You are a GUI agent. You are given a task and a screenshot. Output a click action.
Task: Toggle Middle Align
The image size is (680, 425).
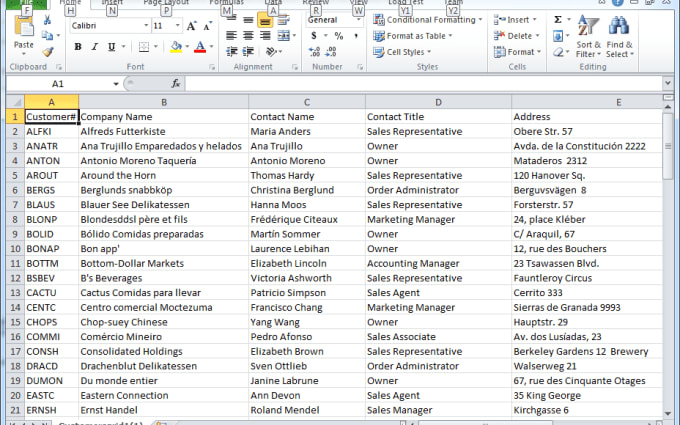click(x=248, y=20)
